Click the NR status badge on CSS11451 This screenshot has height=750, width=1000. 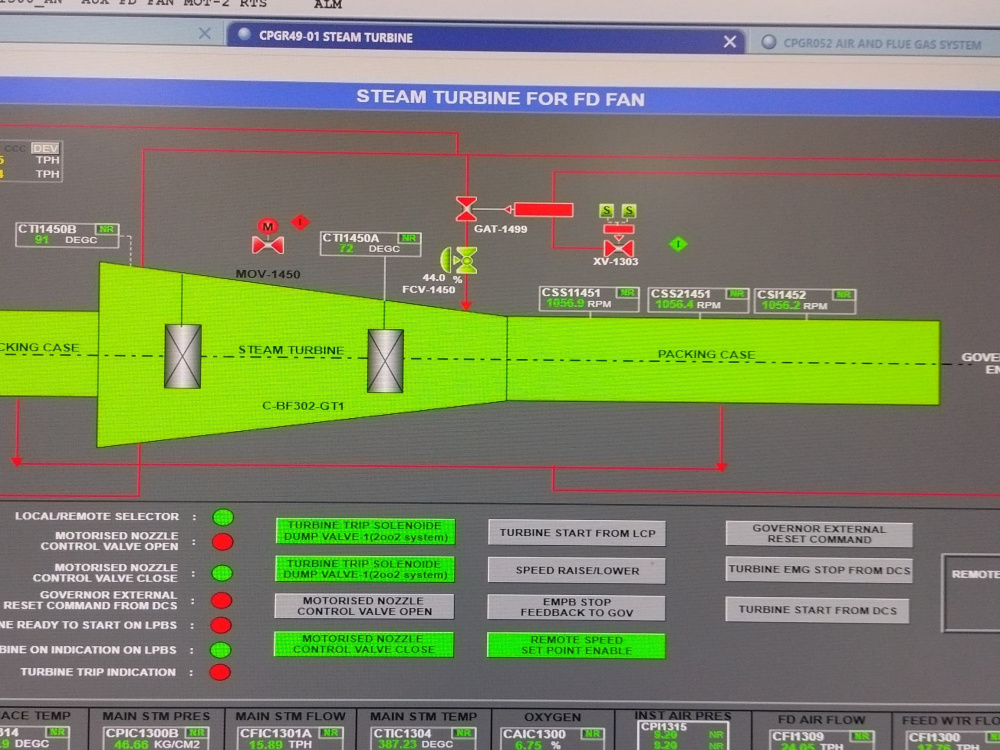pyautogui.click(x=626, y=293)
